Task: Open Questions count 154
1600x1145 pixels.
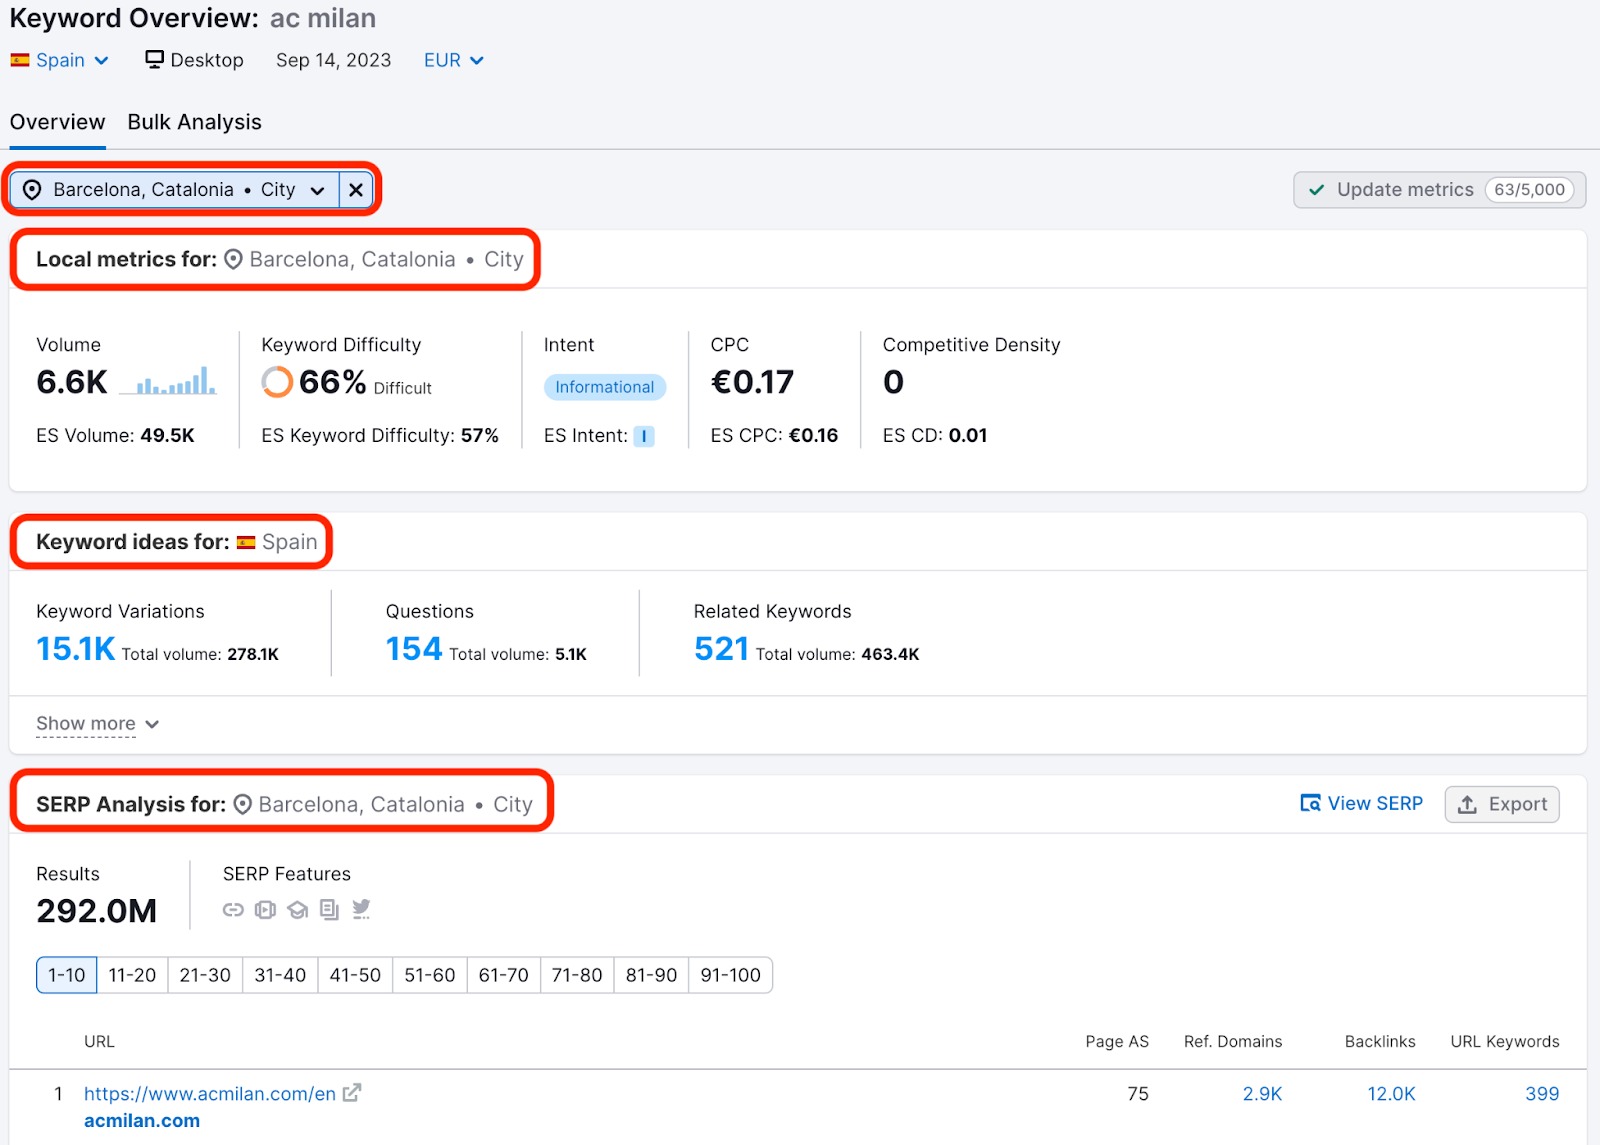Action: click(414, 649)
